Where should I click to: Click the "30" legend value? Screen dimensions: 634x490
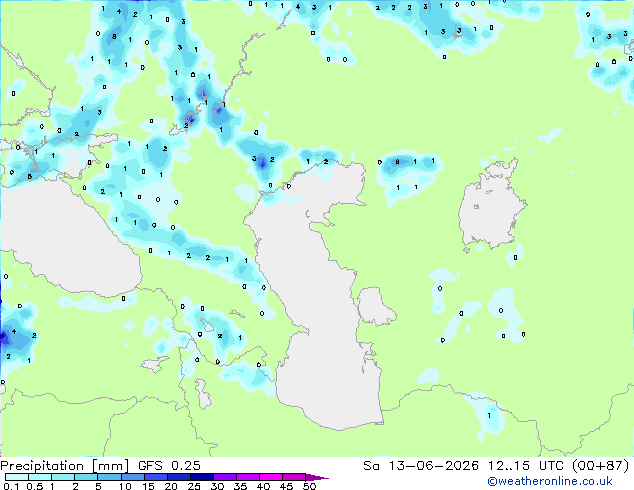pyautogui.click(x=218, y=486)
